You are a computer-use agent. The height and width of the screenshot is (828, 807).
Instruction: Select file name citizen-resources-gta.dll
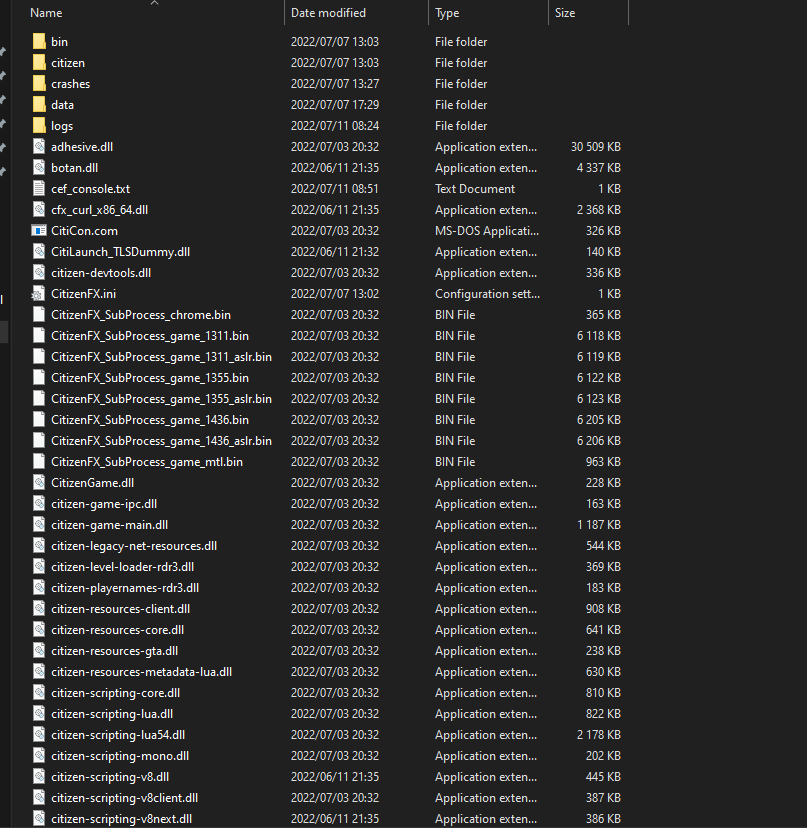[x=114, y=651]
